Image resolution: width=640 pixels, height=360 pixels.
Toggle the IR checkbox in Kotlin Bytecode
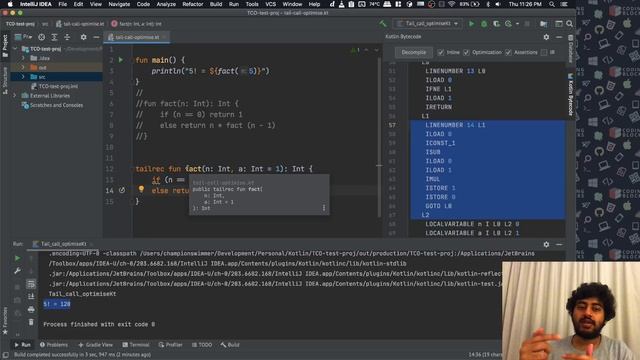tap(544, 52)
